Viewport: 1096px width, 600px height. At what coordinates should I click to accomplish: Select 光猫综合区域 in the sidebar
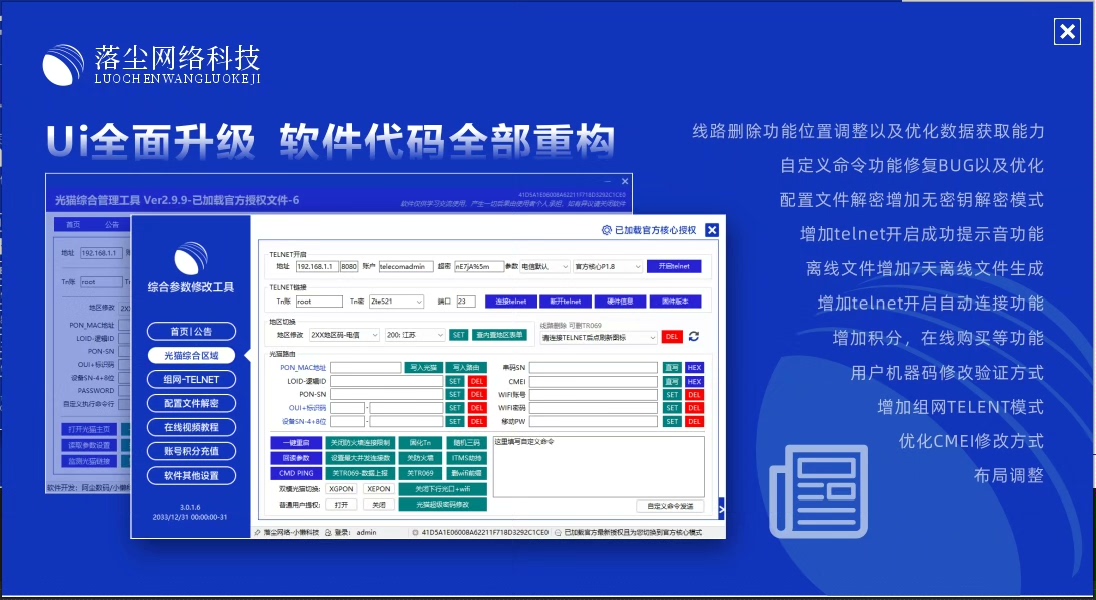pyautogui.click(x=191, y=355)
